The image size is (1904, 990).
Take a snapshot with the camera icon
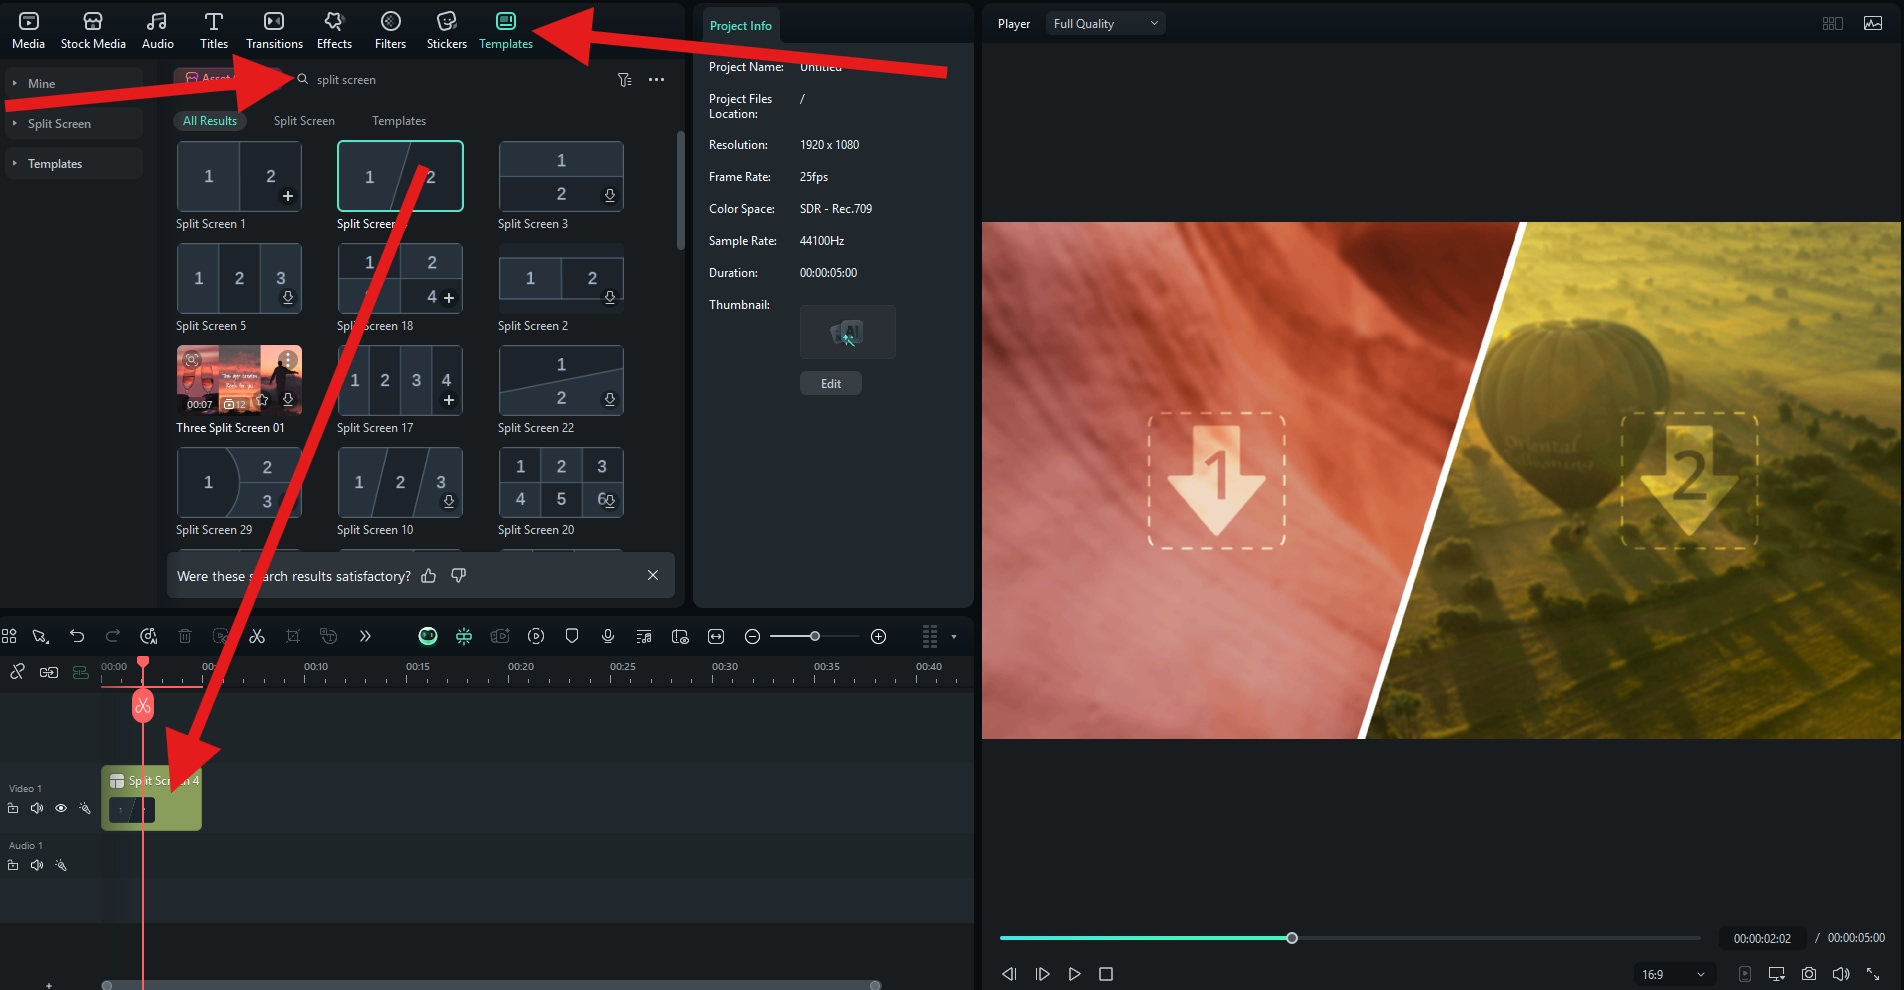click(x=1809, y=974)
